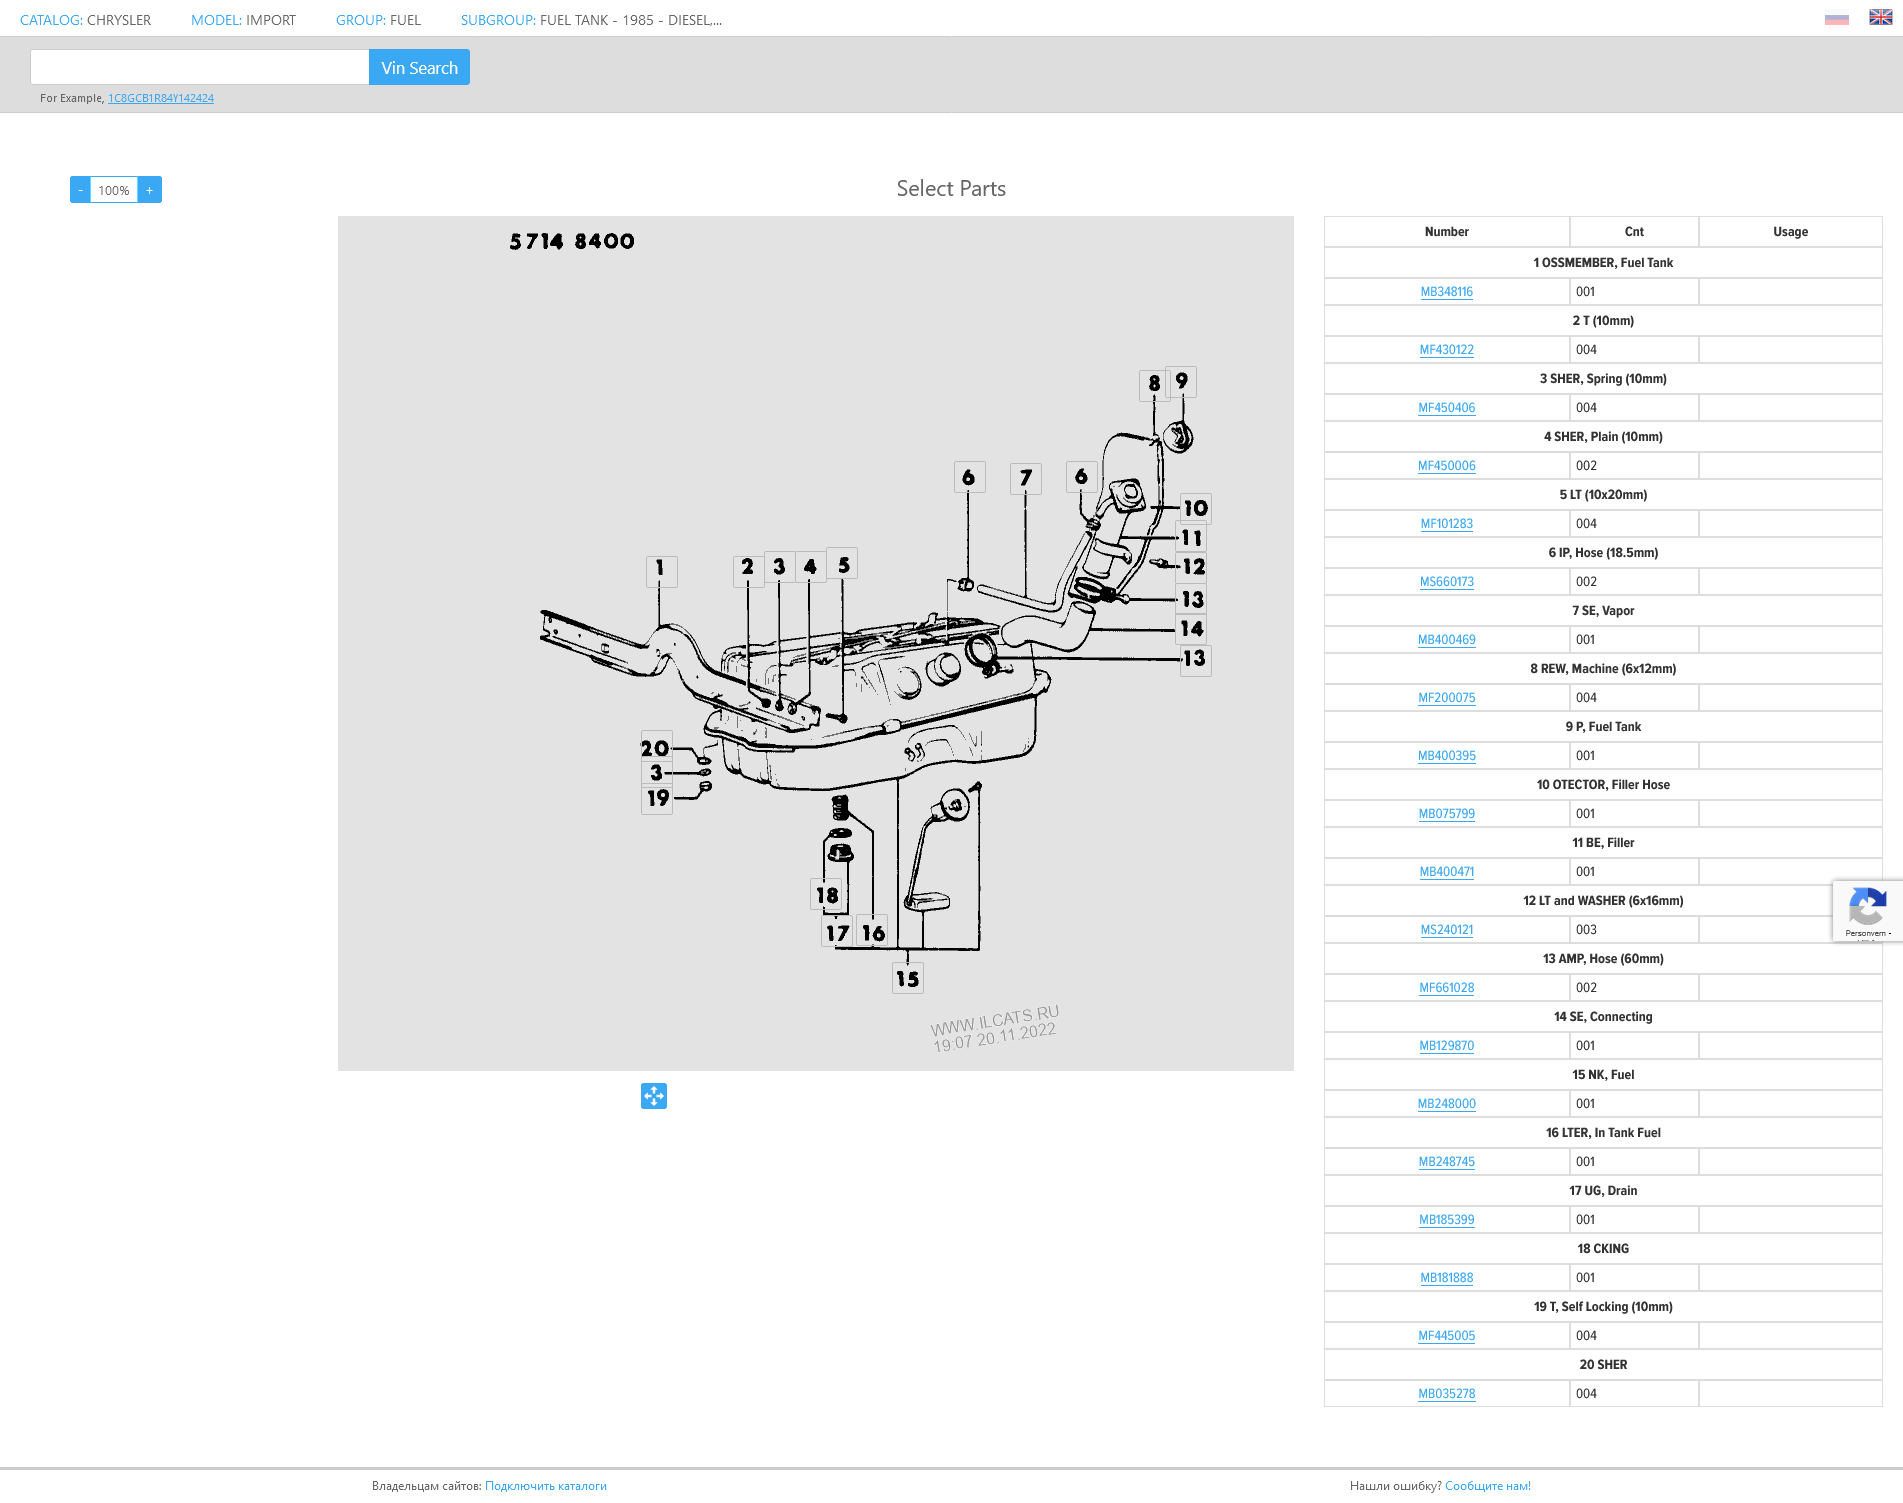This screenshot has height=1503, width=1903.
Task: Open example VIN 1C8GCB1R84Y142424 link
Action: click(161, 98)
